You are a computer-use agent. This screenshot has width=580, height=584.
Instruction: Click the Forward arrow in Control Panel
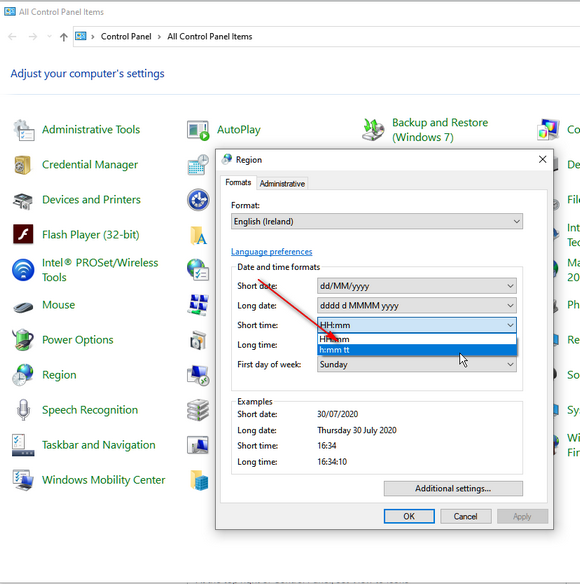[33, 36]
